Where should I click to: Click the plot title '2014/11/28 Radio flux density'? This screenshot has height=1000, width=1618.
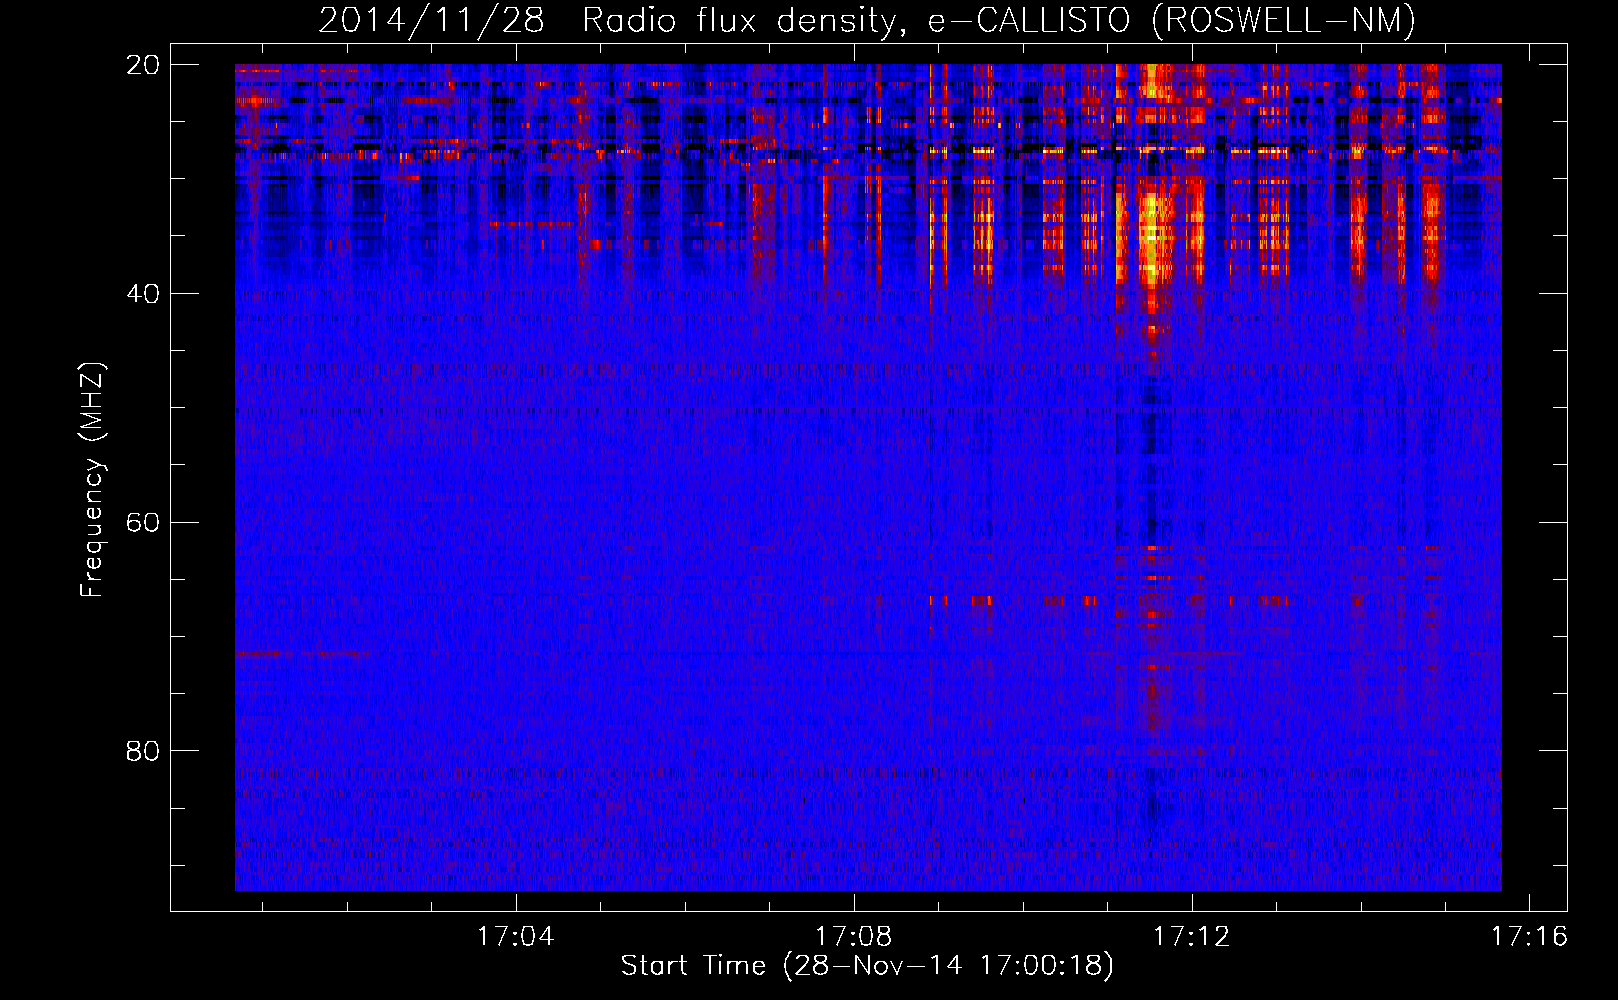pos(866,20)
